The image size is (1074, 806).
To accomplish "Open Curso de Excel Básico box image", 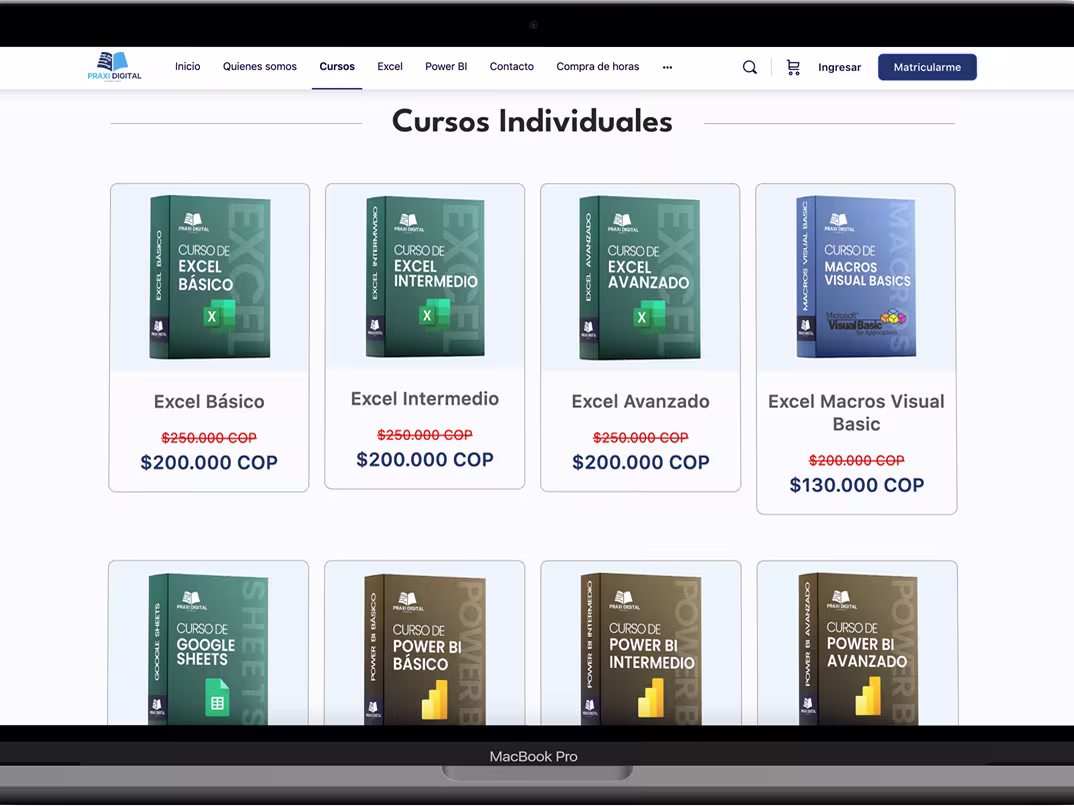I will [210, 277].
